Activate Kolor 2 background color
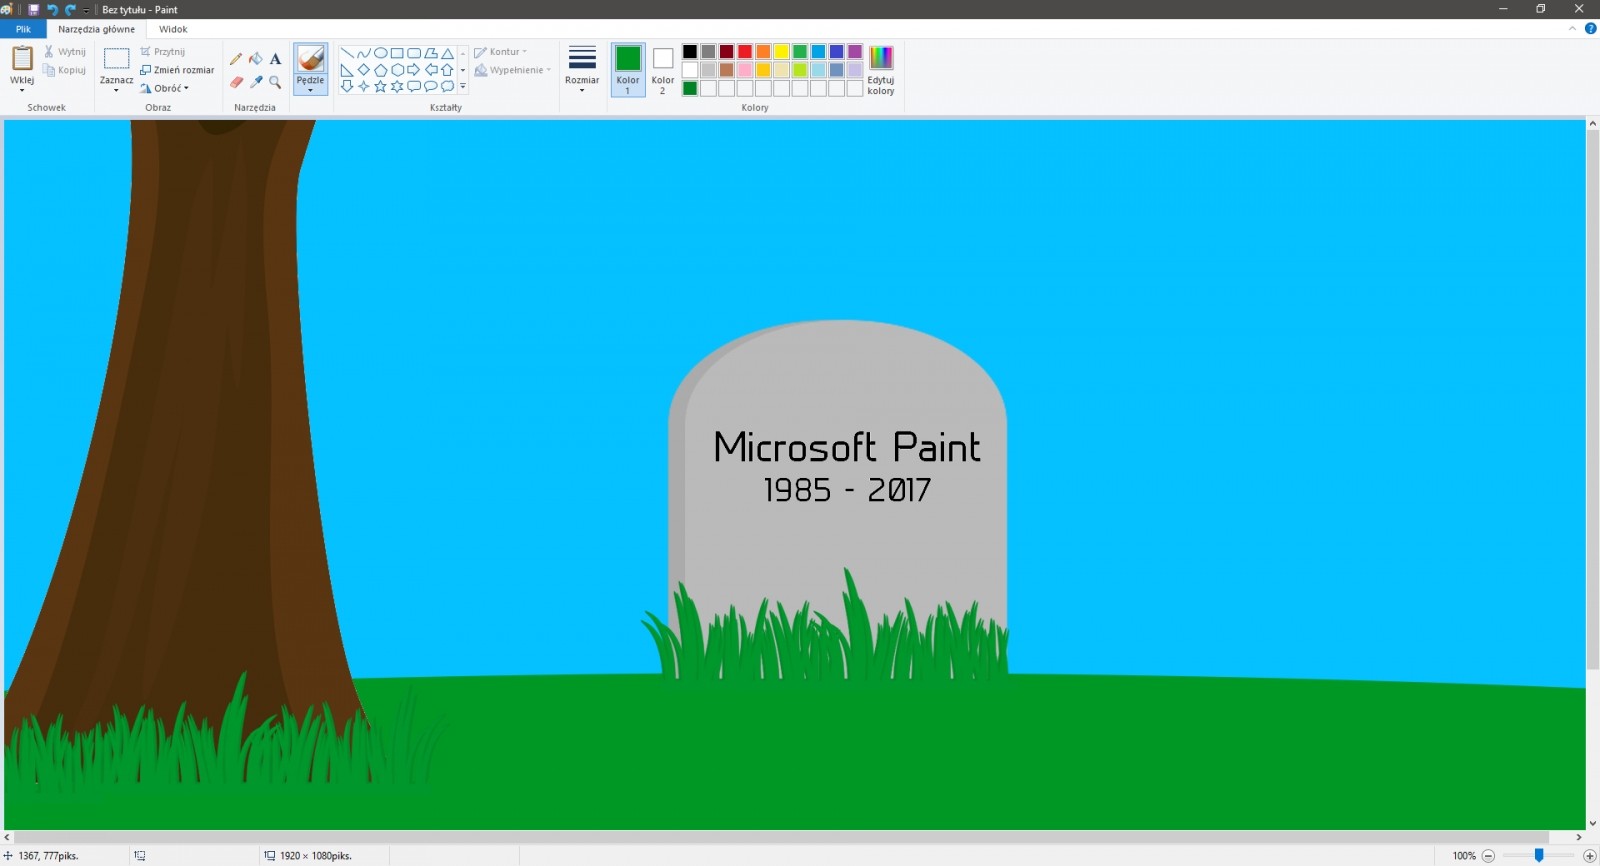This screenshot has height=866, width=1600. pos(663,70)
